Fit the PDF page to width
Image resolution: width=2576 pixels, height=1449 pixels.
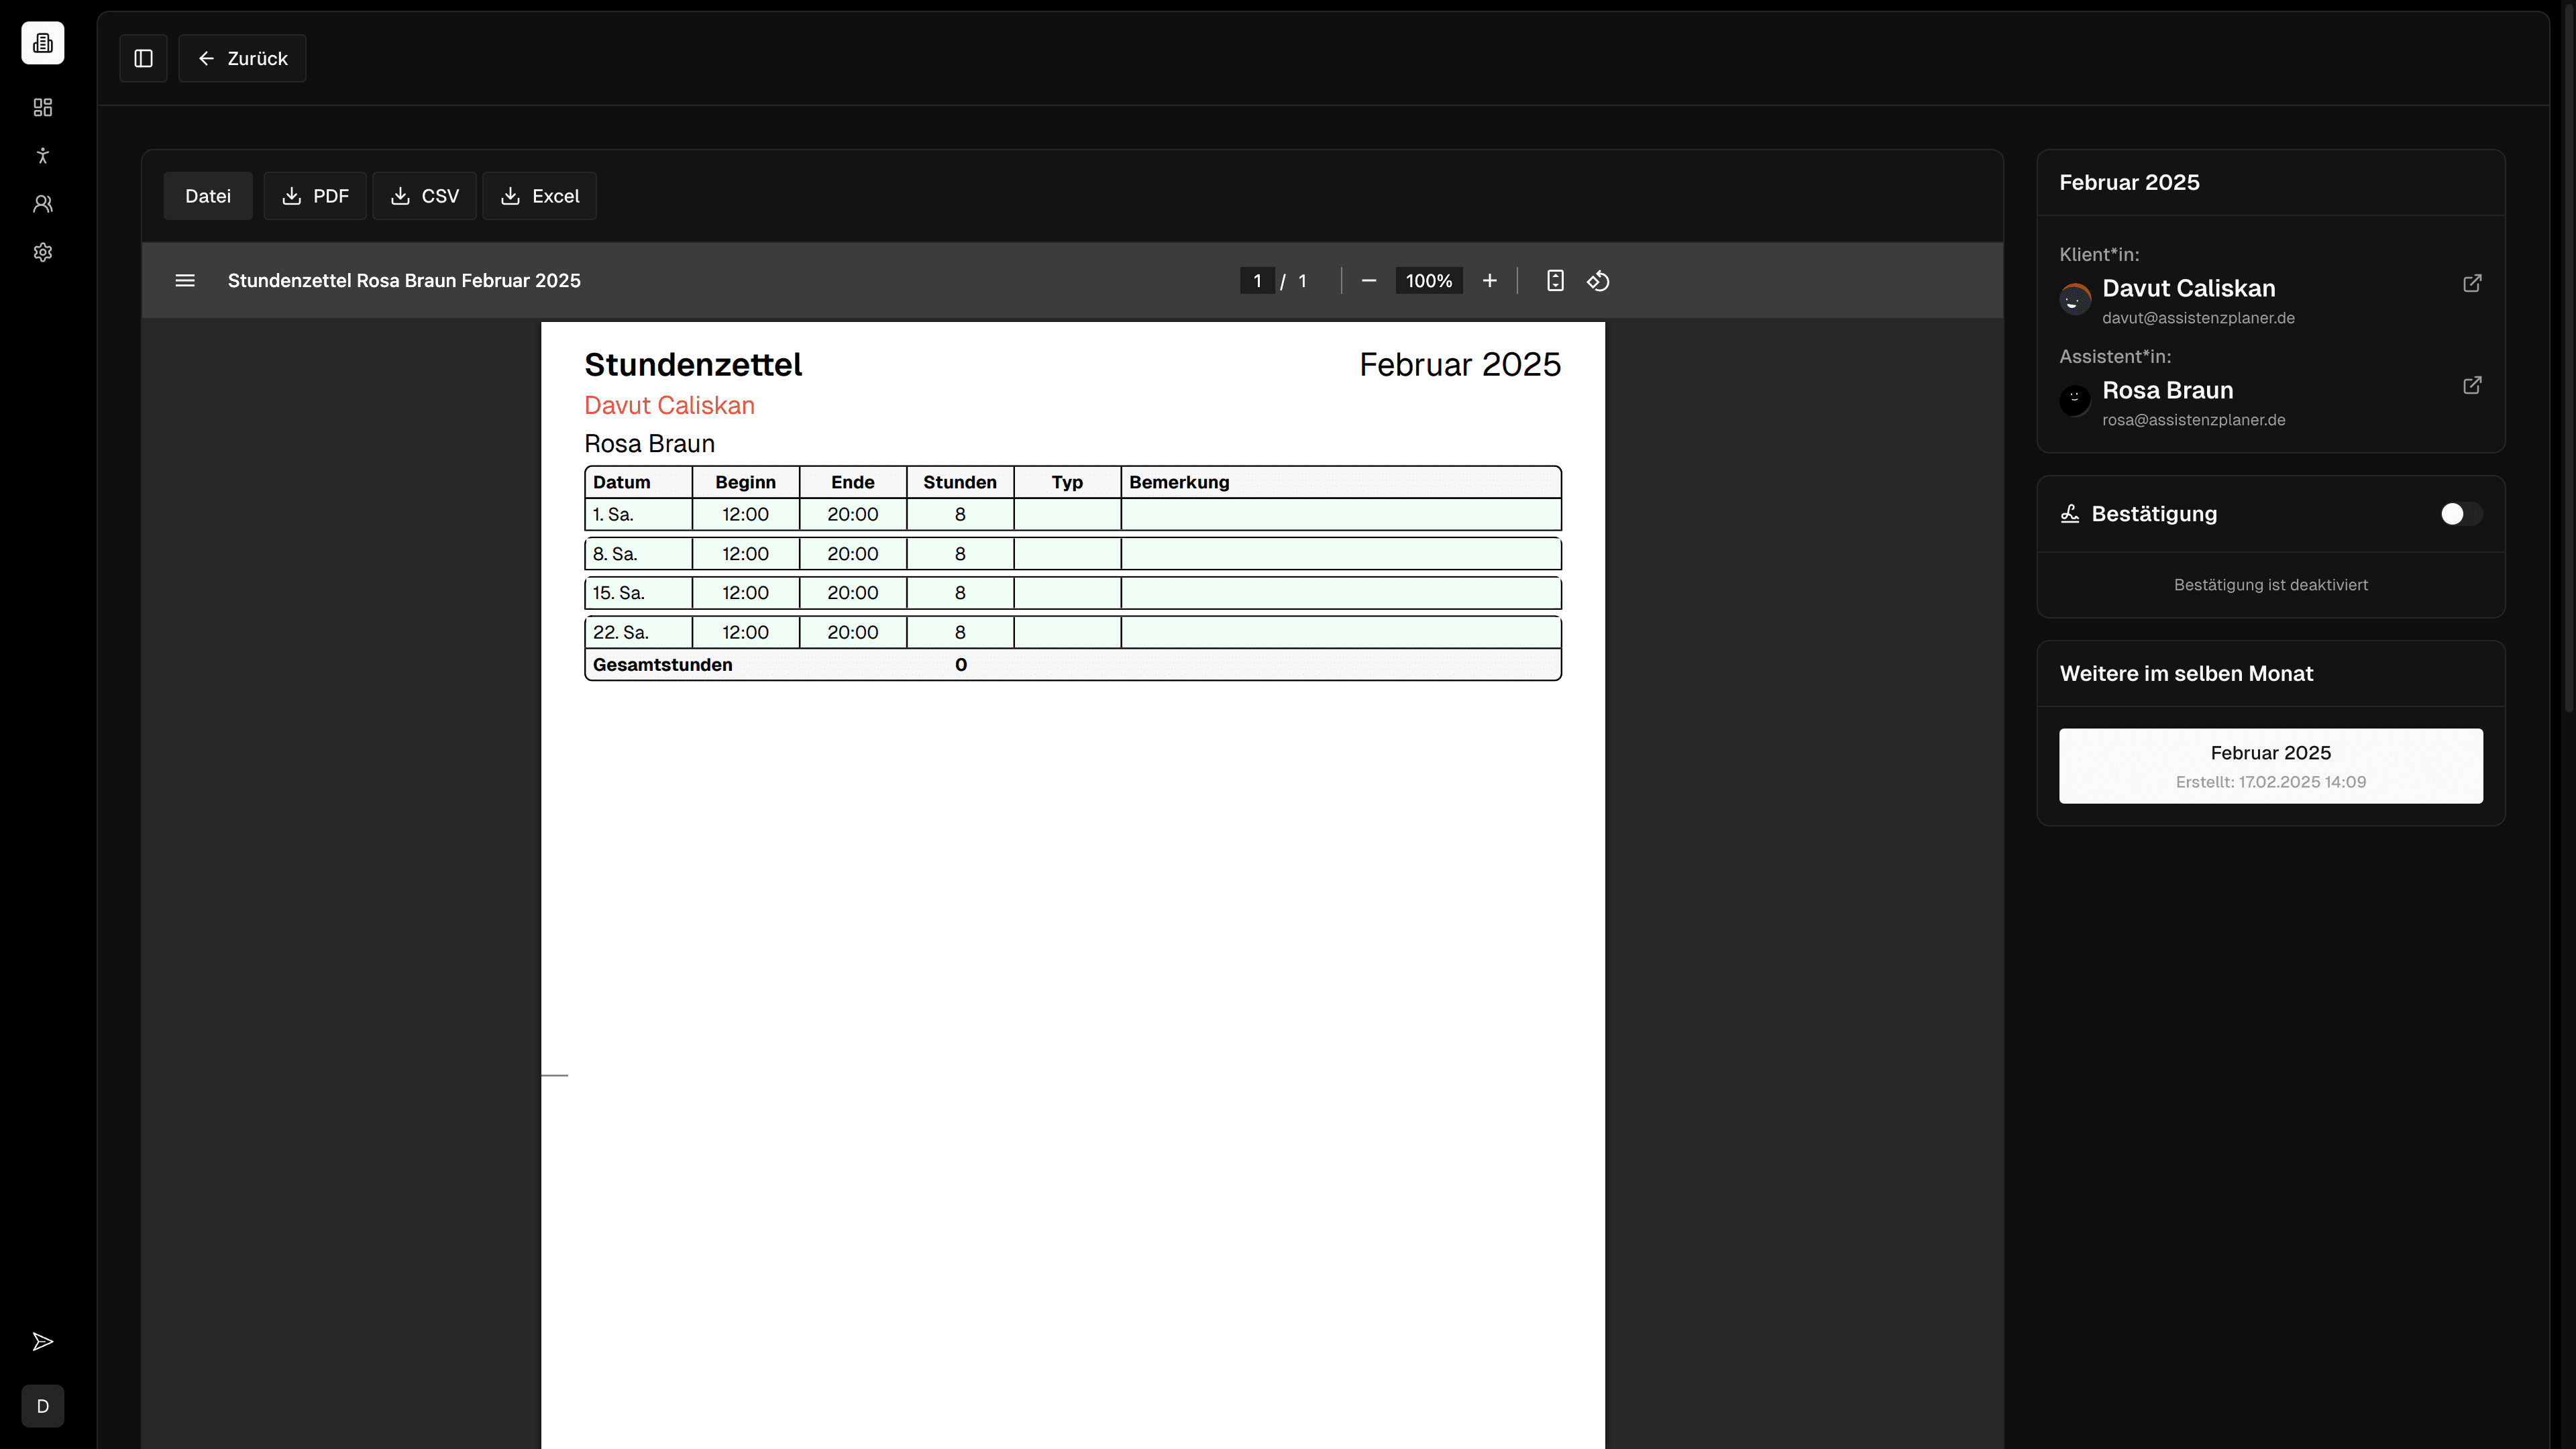[1555, 281]
